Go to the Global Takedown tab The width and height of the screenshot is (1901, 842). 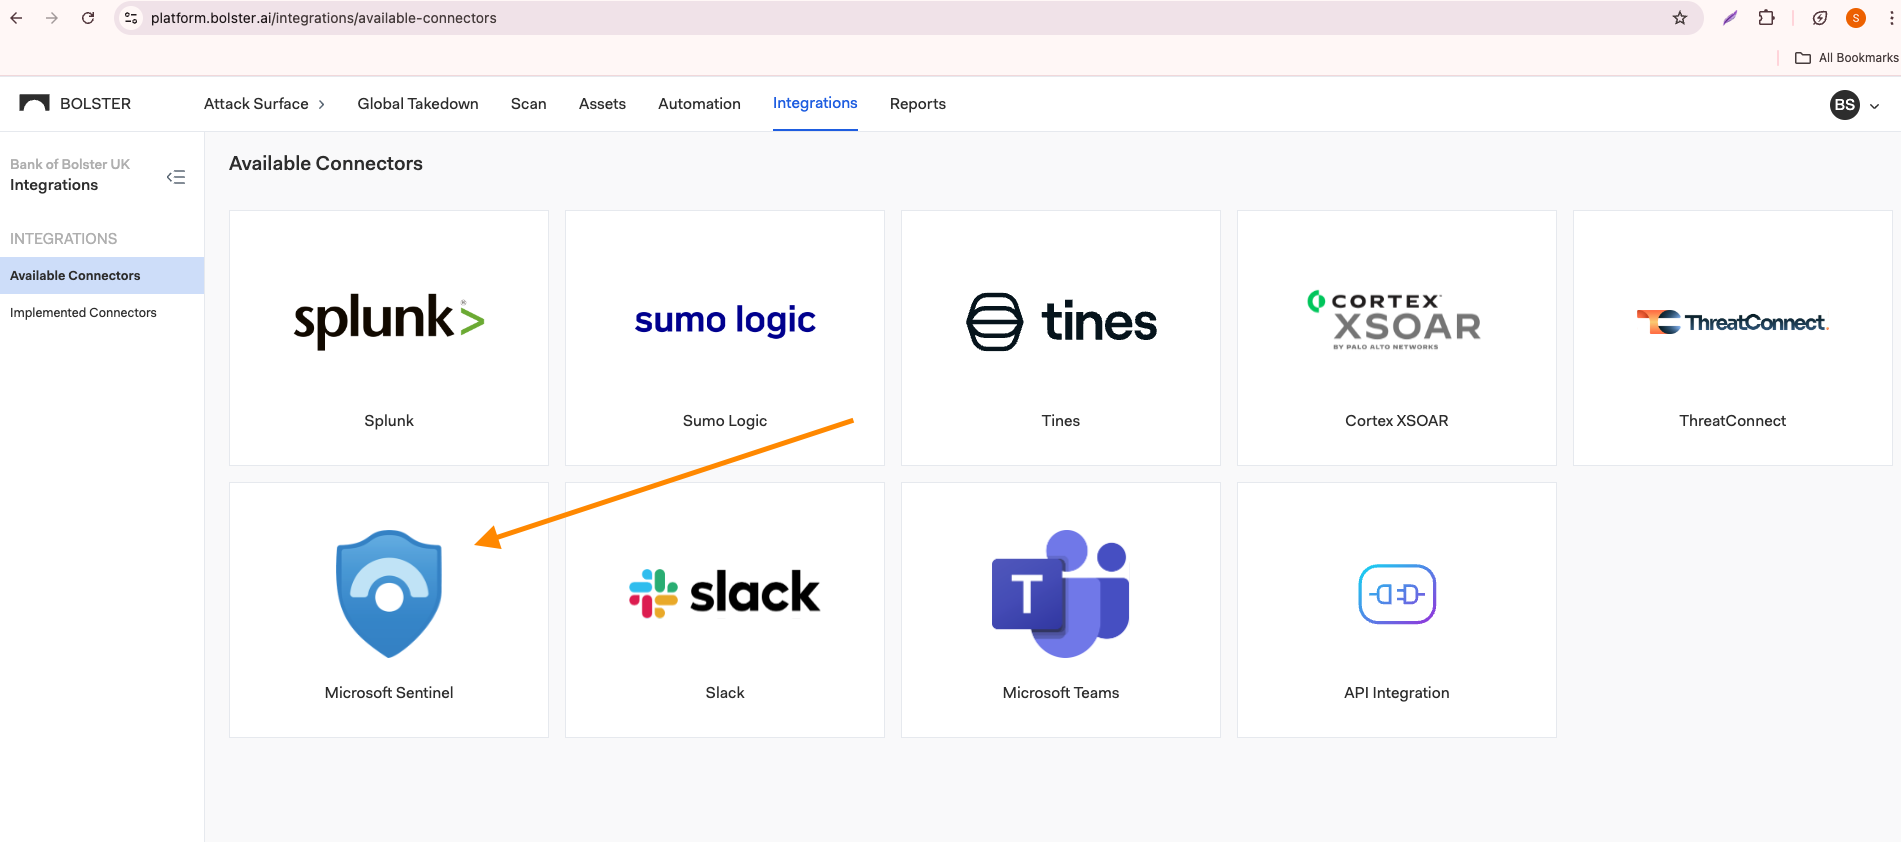(418, 104)
